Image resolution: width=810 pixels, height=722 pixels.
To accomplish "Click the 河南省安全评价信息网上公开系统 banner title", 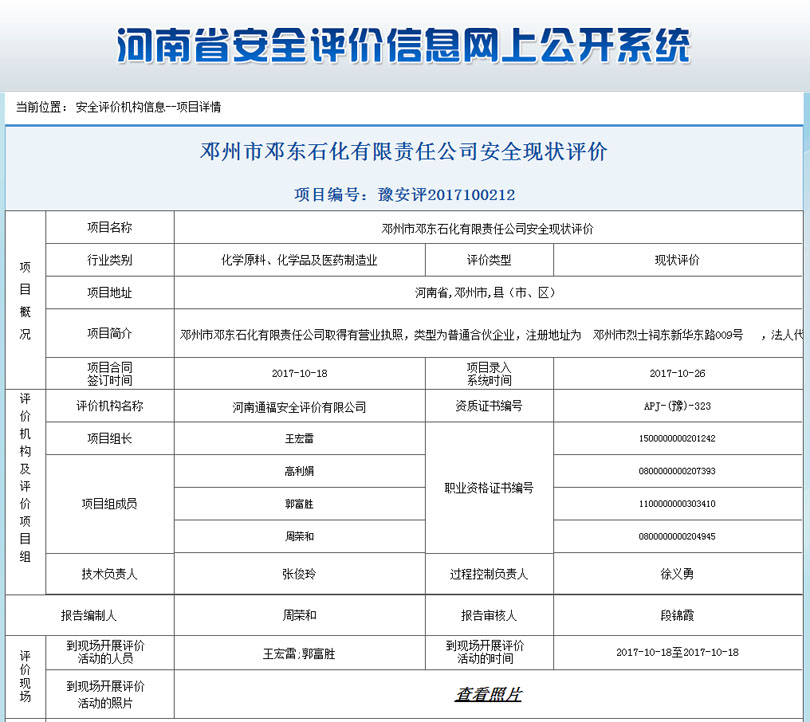I will point(403,45).
